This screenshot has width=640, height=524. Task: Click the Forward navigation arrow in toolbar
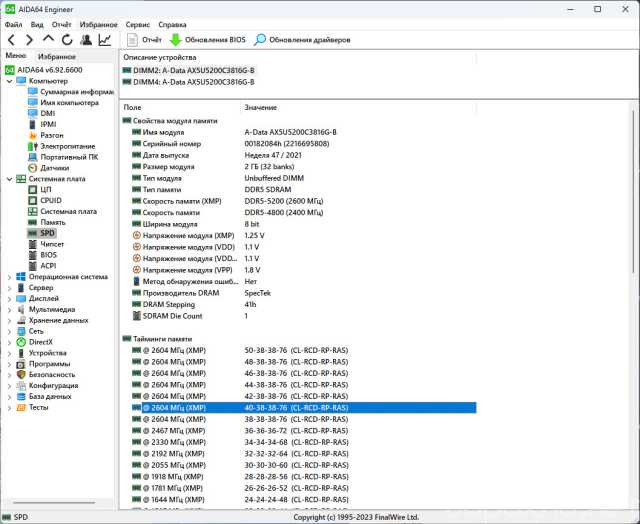click(30, 40)
